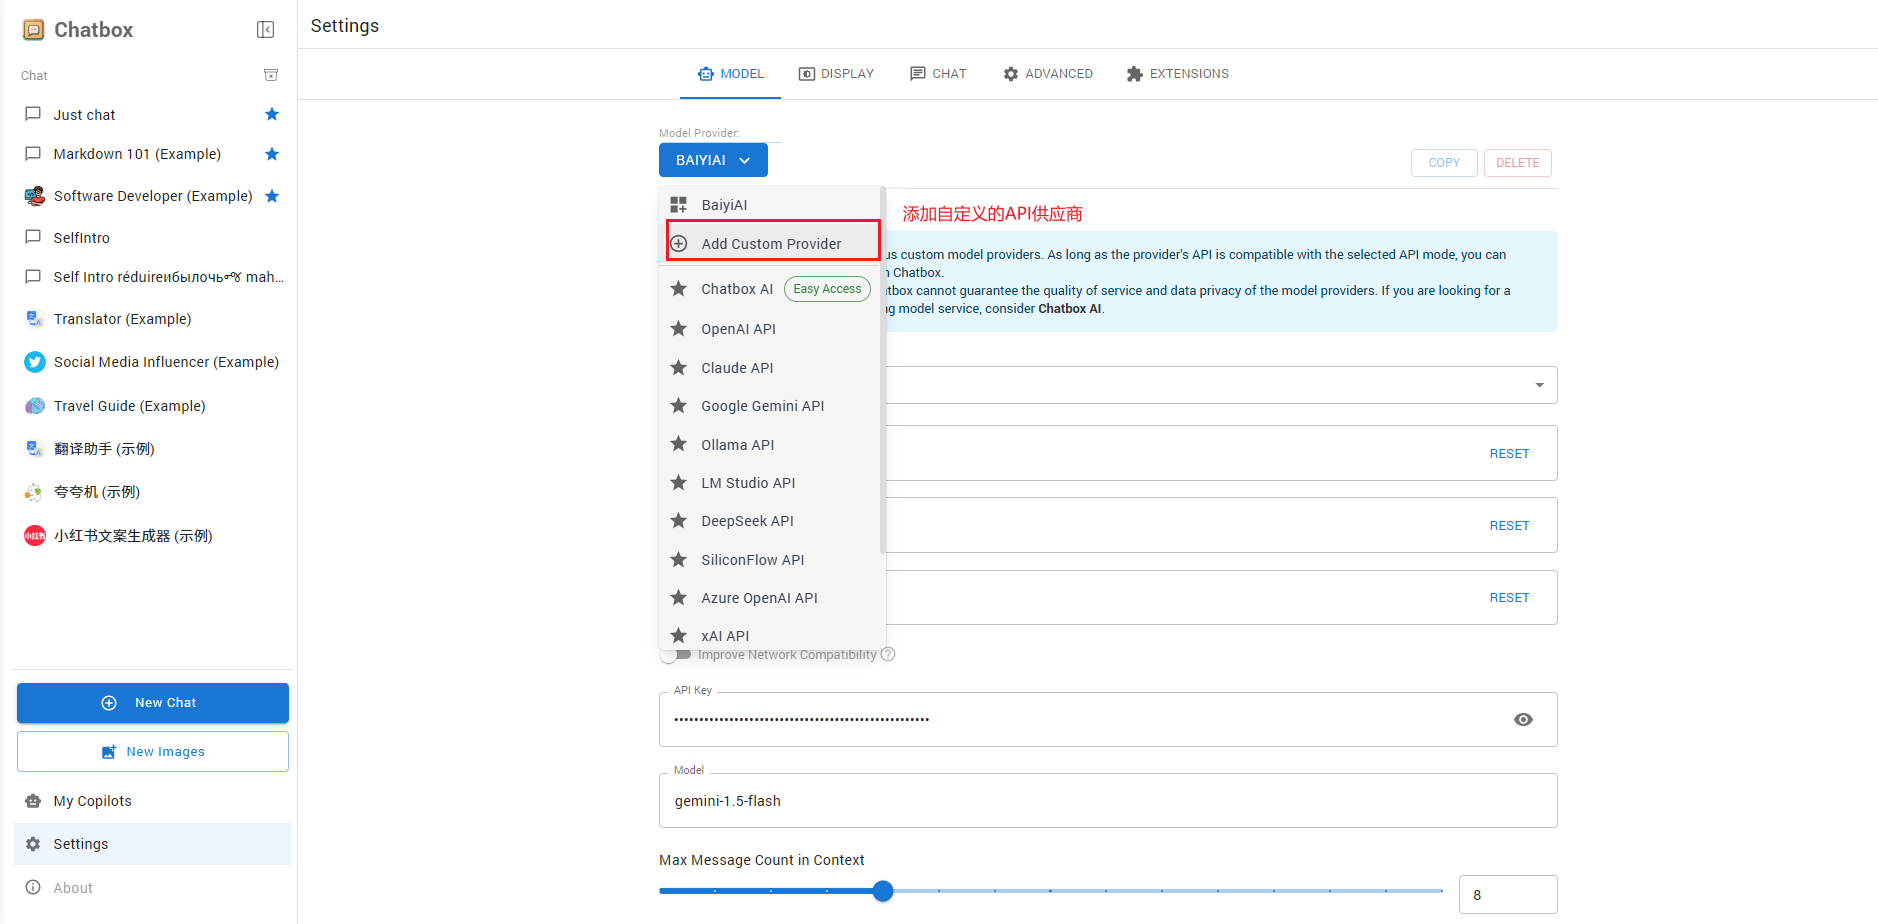Select LM Studio API provider
This screenshot has height=924, width=1878.
(x=770, y=482)
